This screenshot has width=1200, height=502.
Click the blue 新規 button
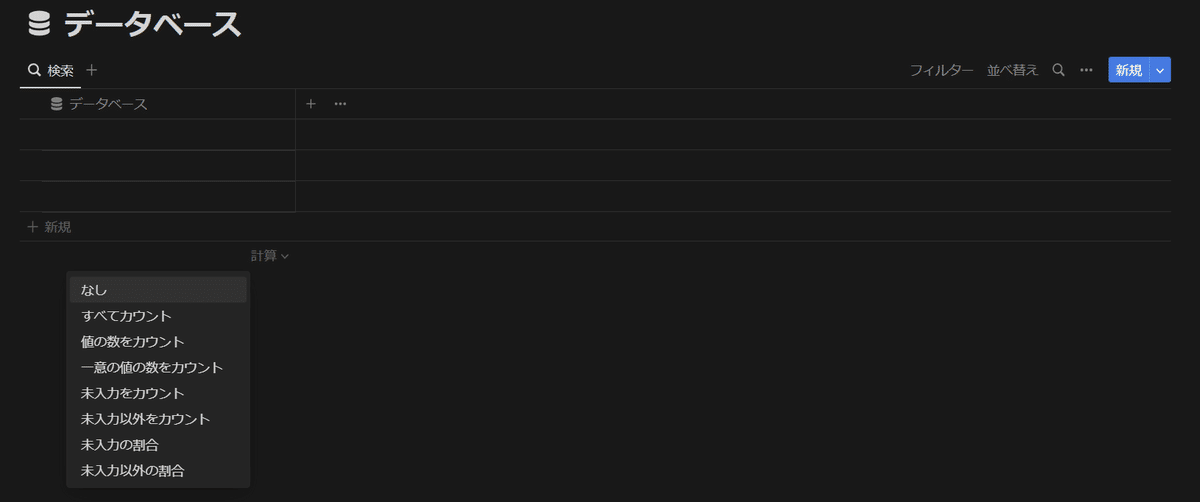tap(1128, 70)
